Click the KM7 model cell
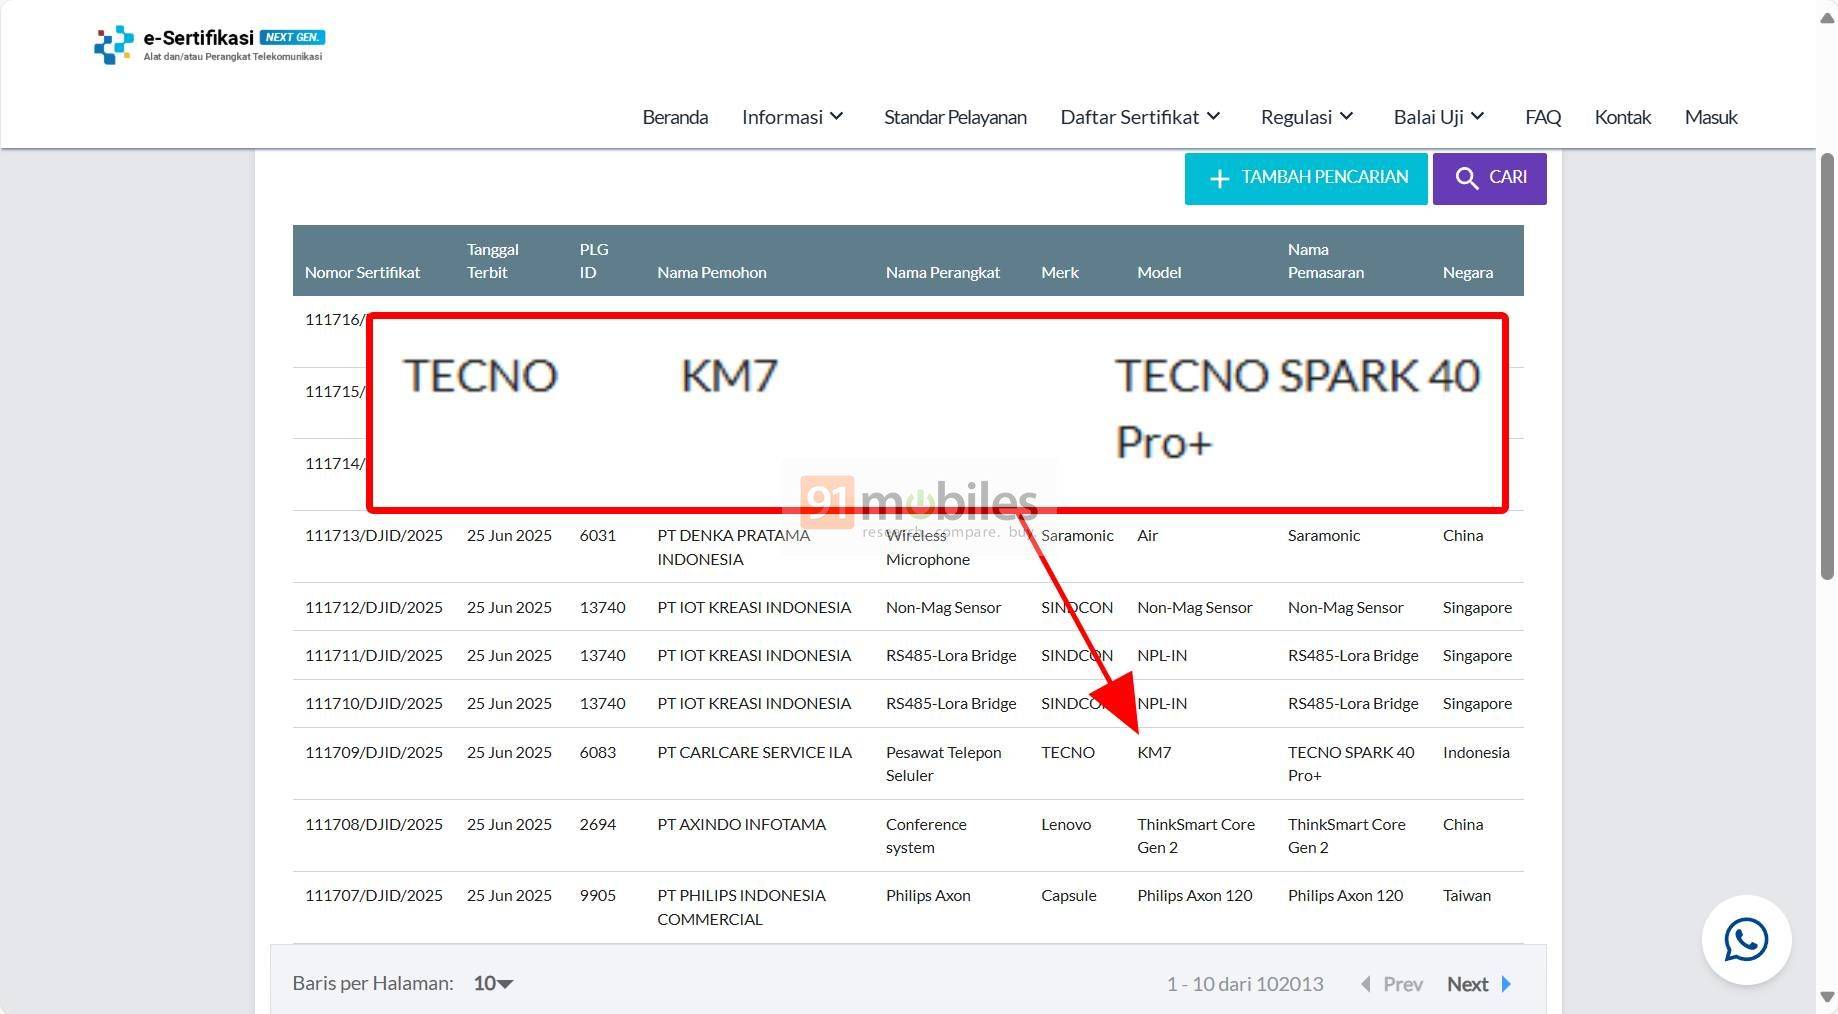This screenshot has width=1838, height=1014. tap(1154, 752)
